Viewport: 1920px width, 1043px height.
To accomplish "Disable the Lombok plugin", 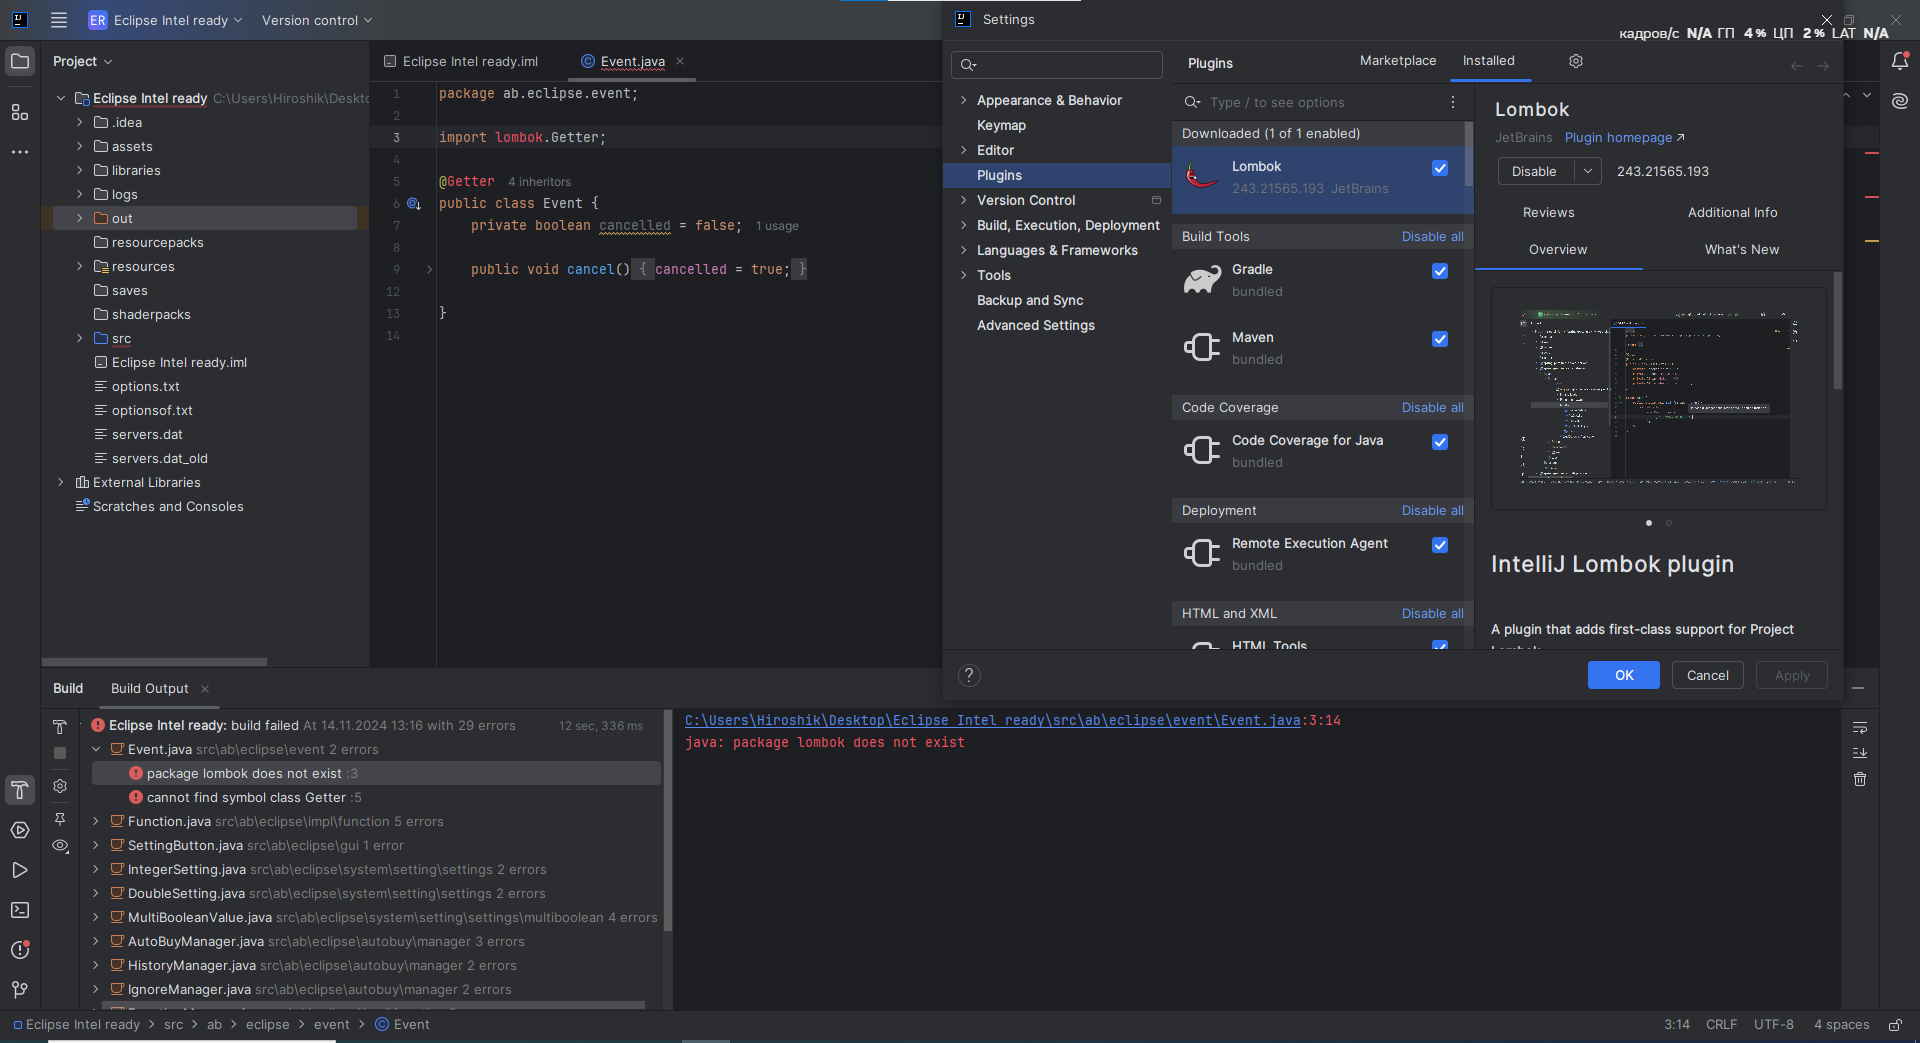I will (x=1534, y=171).
